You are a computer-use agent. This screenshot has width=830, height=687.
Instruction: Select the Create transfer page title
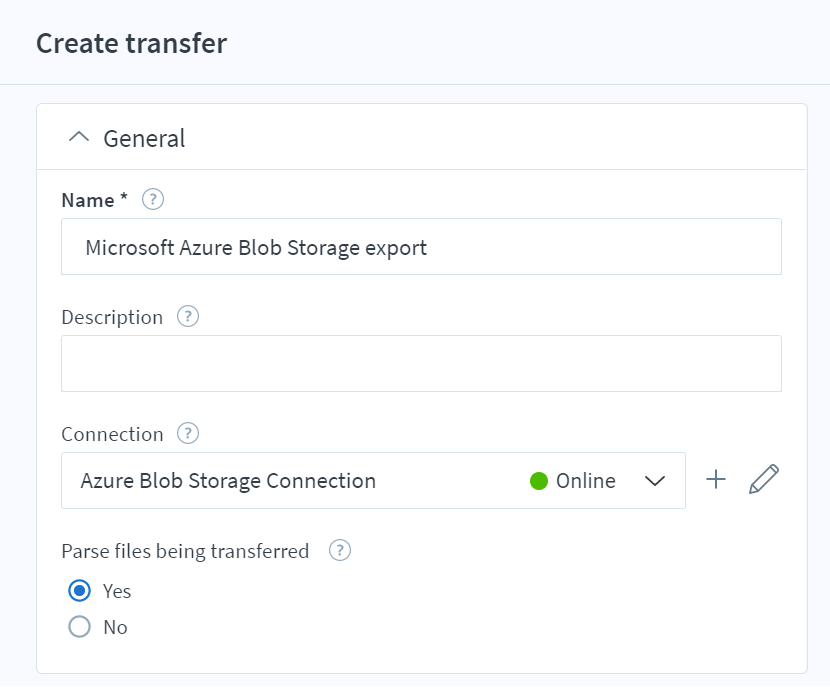pos(130,43)
